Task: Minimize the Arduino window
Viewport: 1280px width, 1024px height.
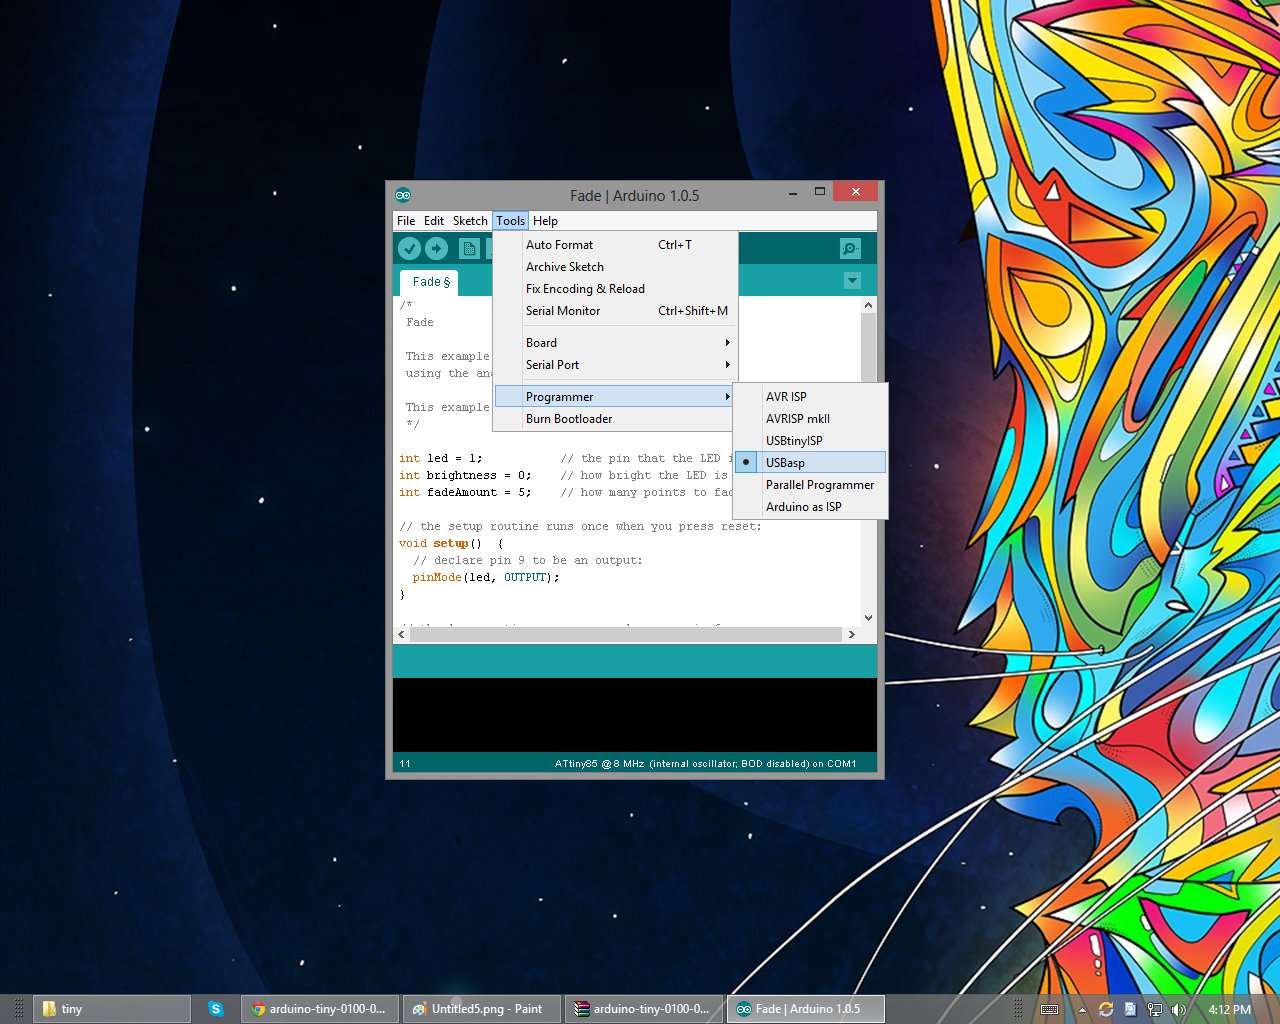Action: click(x=792, y=193)
